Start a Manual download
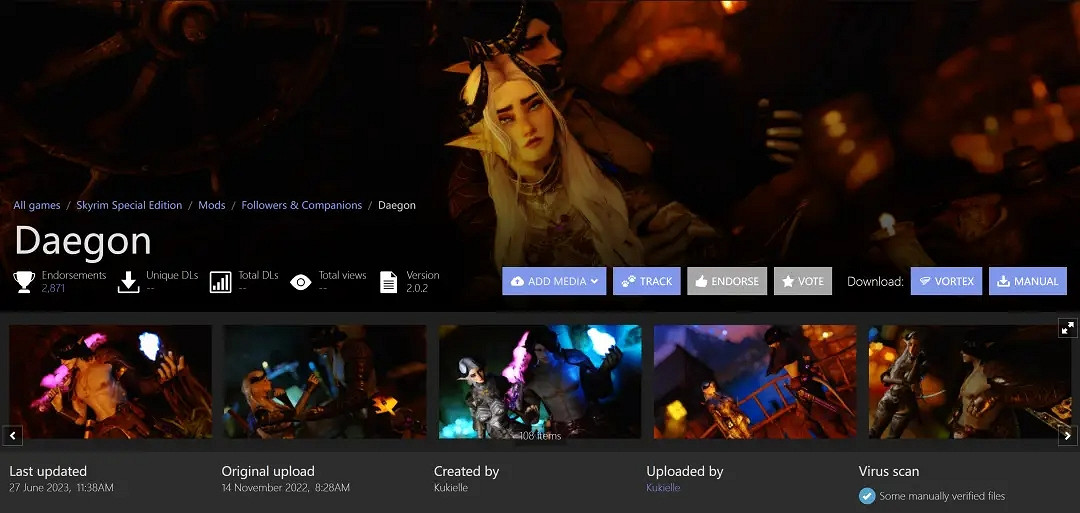Image resolution: width=1080 pixels, height=513 pixels. pos(1027,281)
